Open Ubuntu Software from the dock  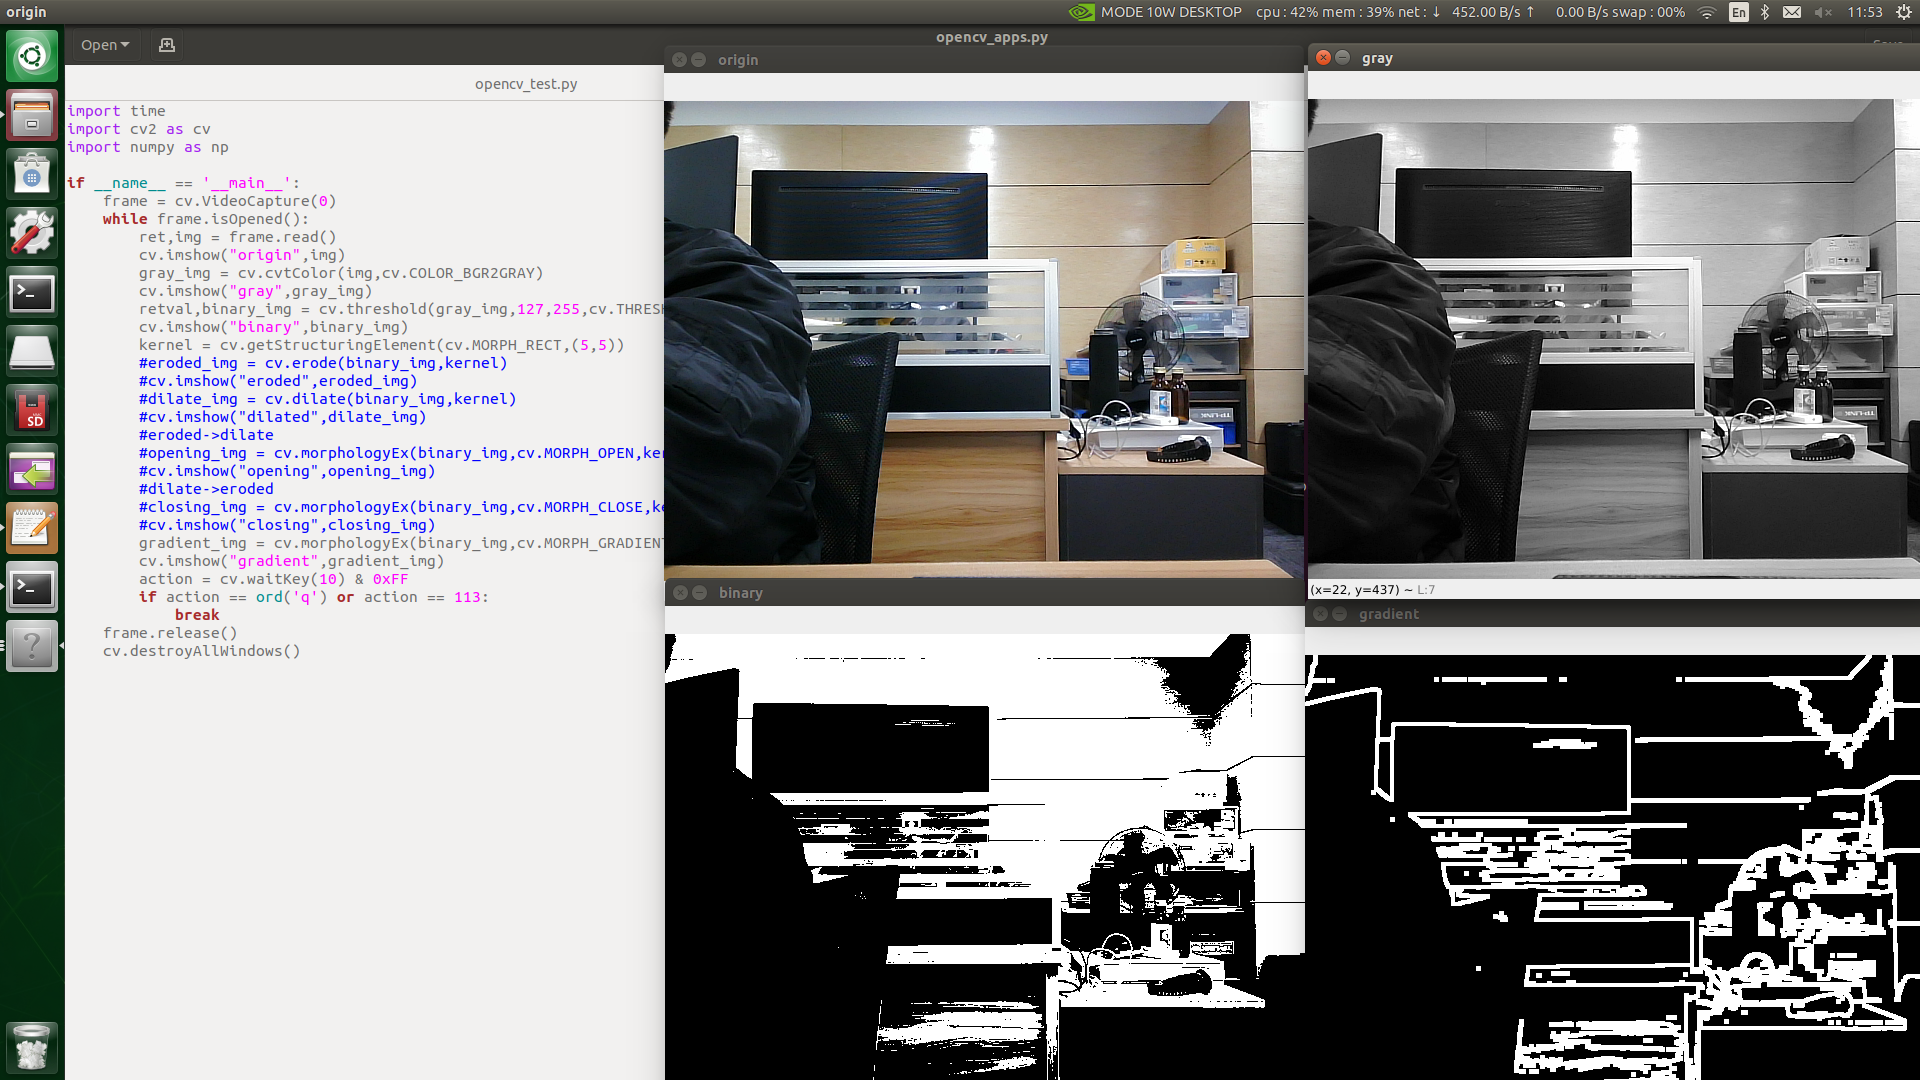(32, 174)
